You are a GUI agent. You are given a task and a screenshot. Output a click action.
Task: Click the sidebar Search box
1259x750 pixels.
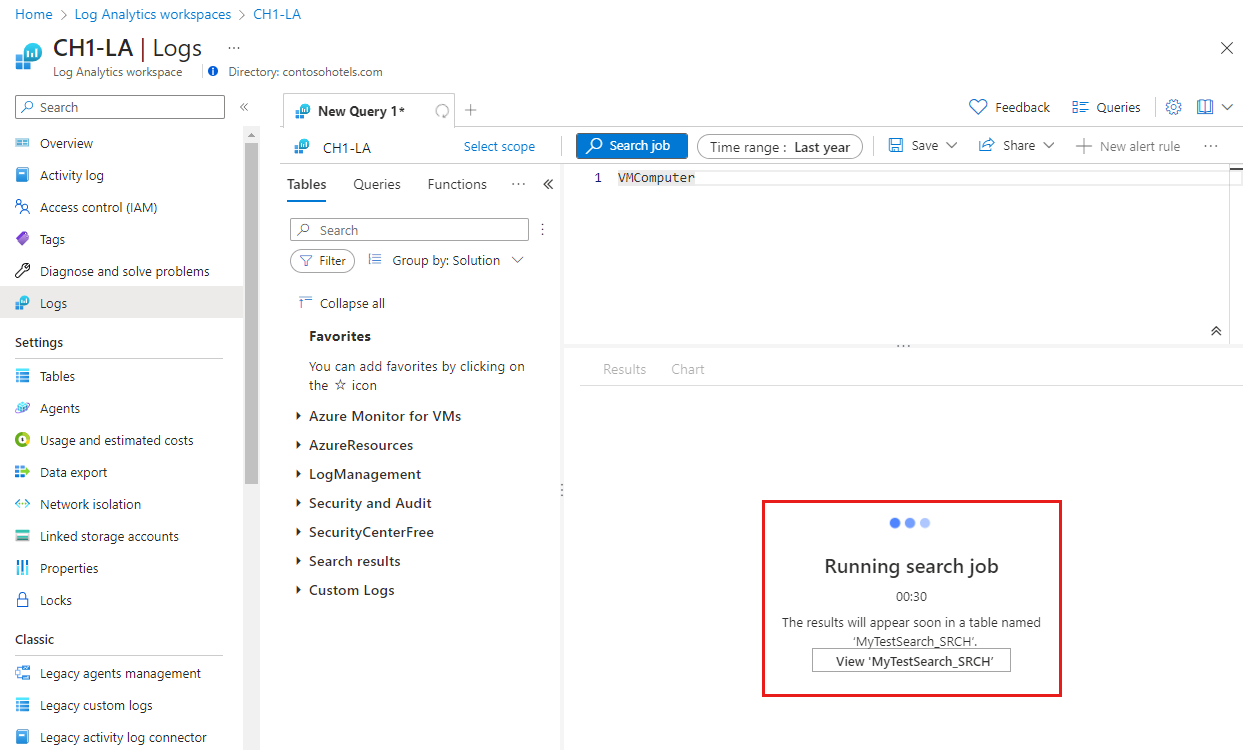coord(120,107)
